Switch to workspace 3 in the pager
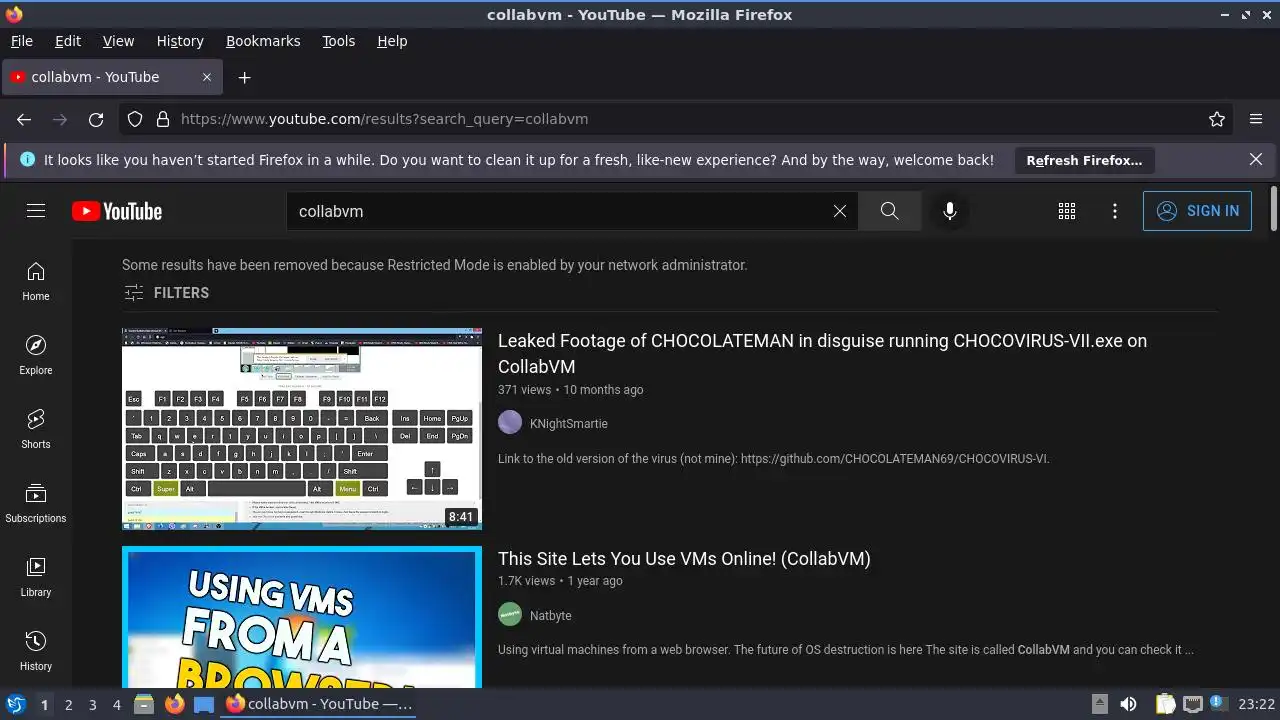 click(92, 705)
